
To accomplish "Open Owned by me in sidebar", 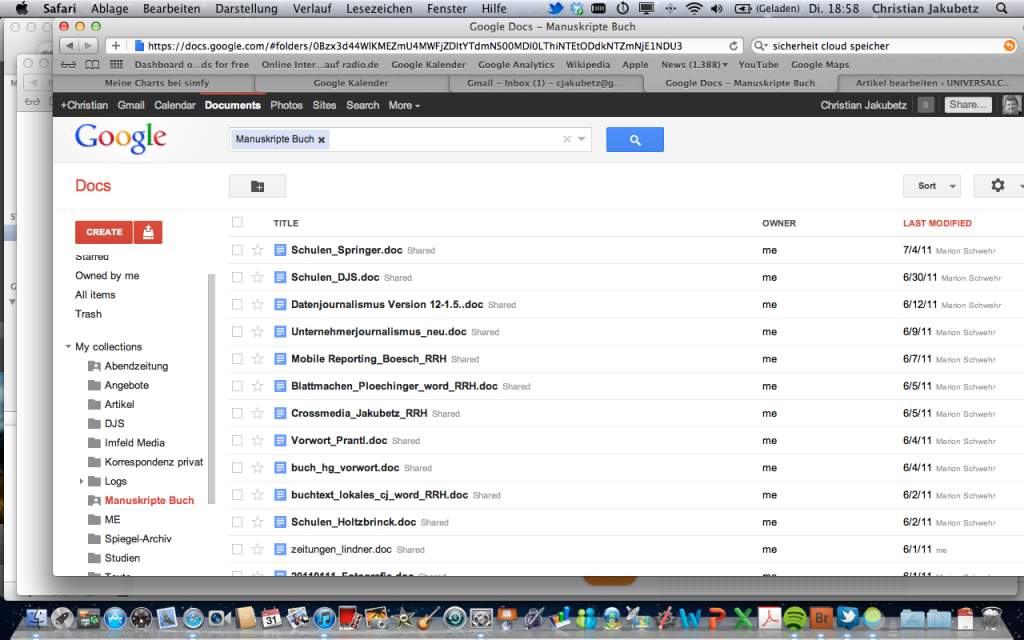I will coord(107,276).
